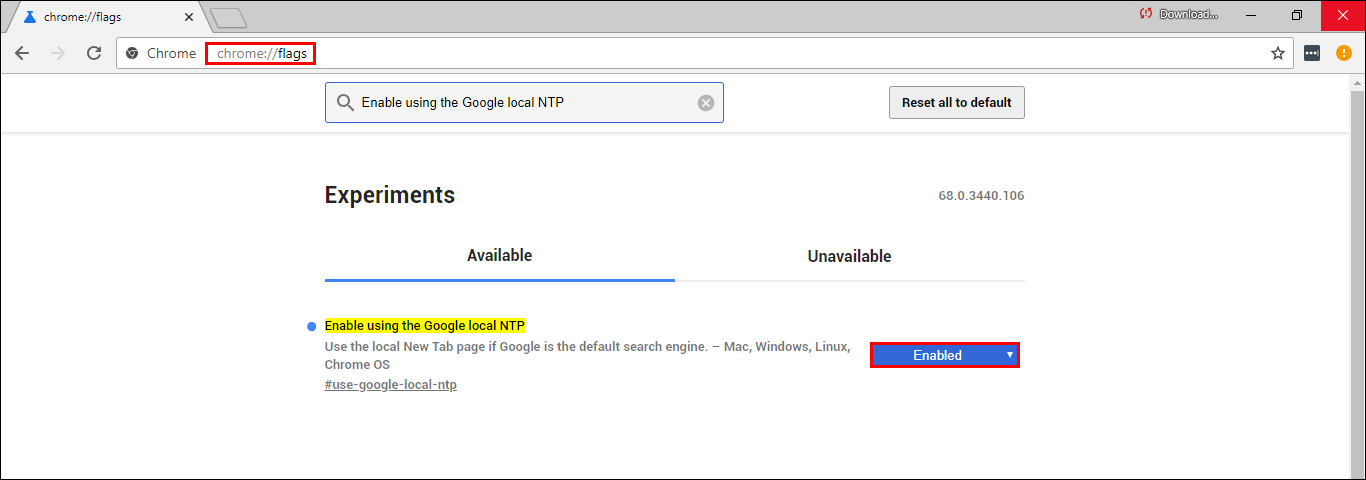
Task: Click highlighted 'Enable using the Google local NTP' title
Action: click(x=425, y=326)
